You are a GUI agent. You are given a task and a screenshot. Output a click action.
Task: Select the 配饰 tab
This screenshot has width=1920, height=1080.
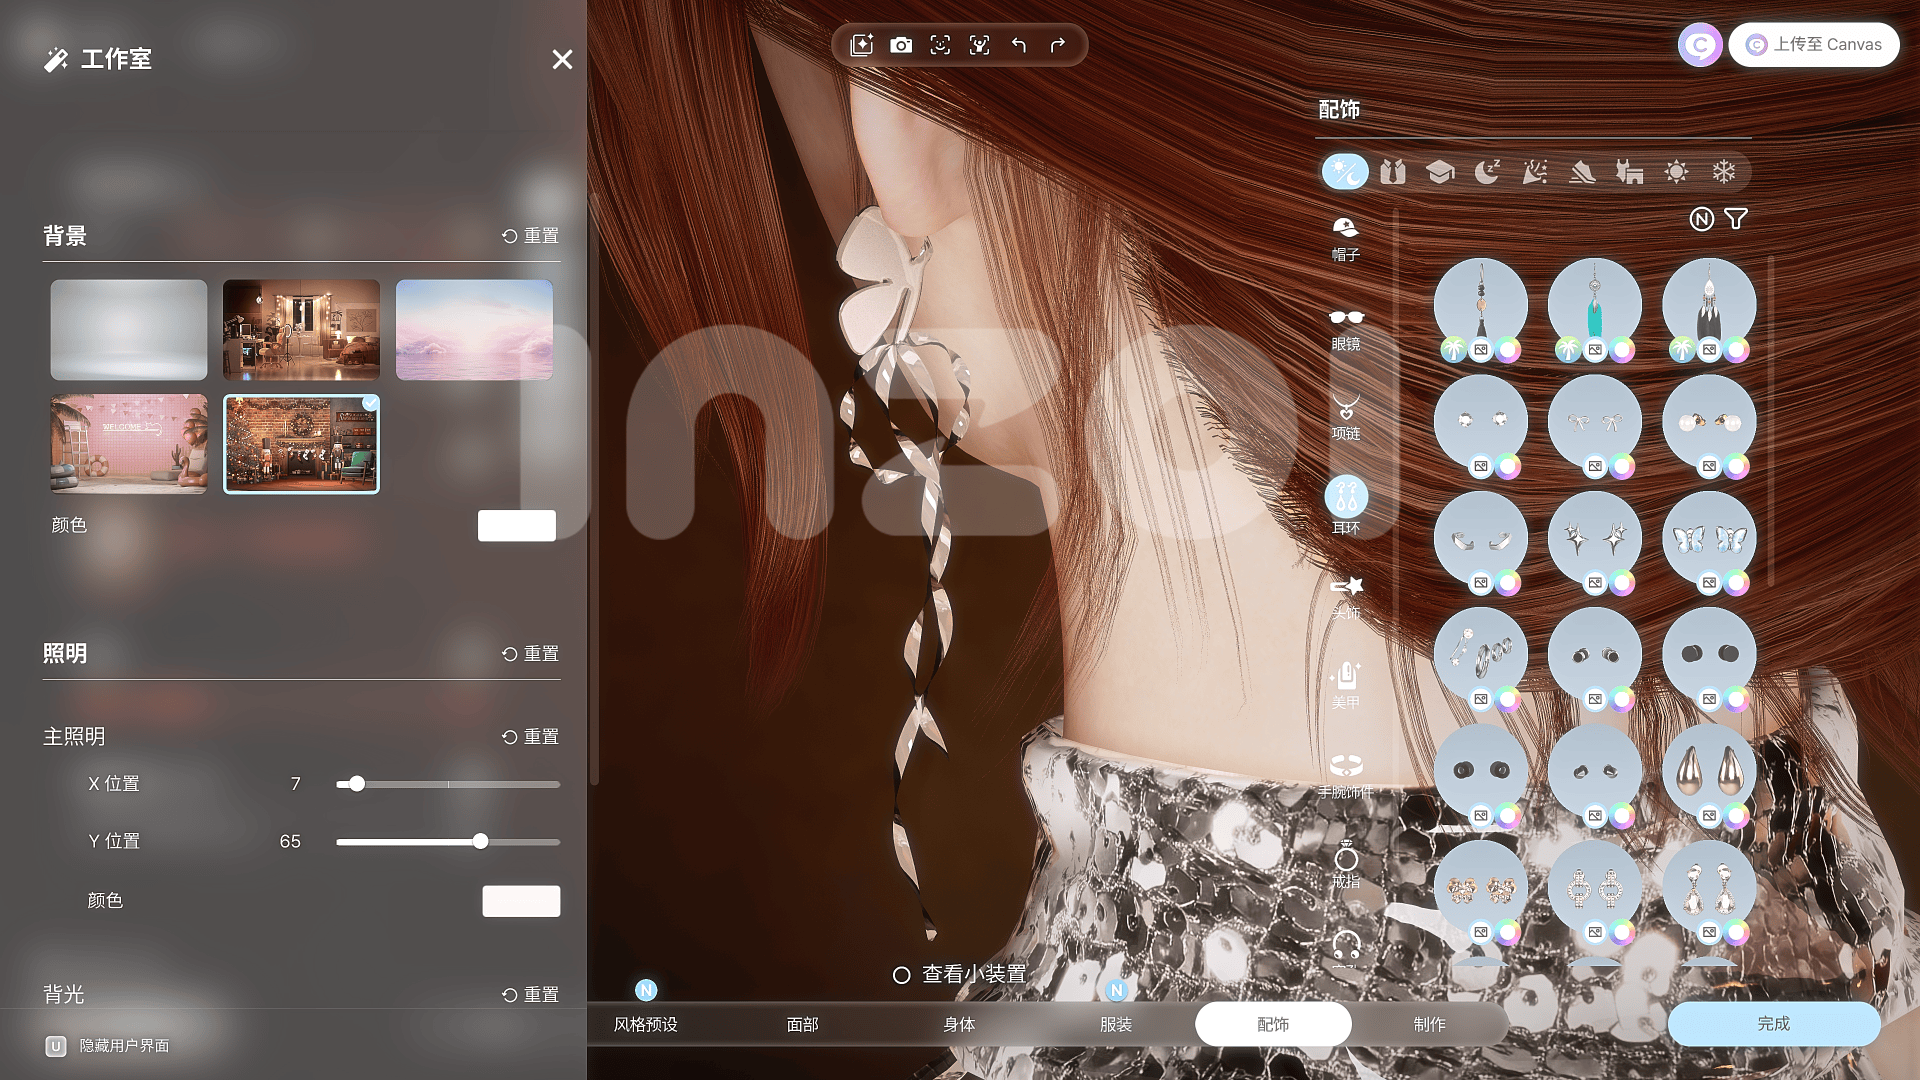pos(1273,1024)
